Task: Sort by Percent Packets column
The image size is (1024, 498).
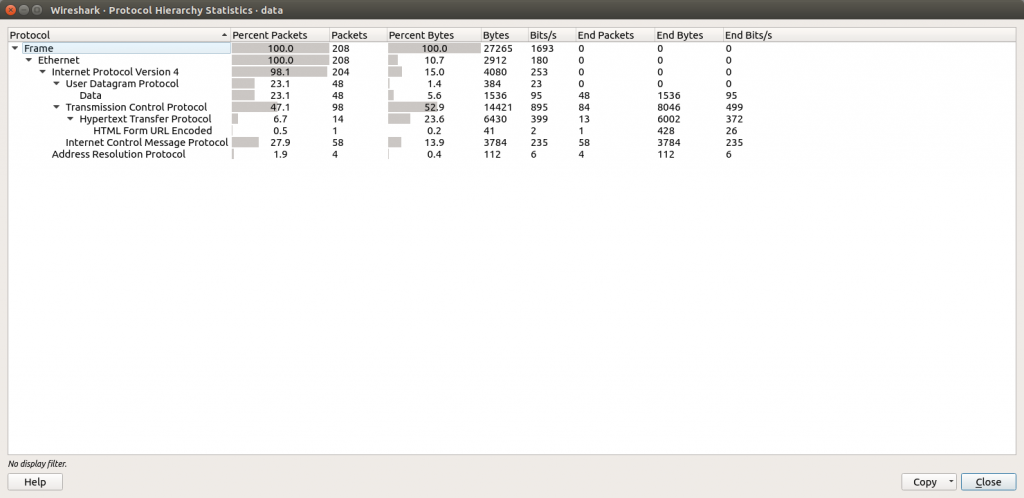Action: [x=270, y=35]
